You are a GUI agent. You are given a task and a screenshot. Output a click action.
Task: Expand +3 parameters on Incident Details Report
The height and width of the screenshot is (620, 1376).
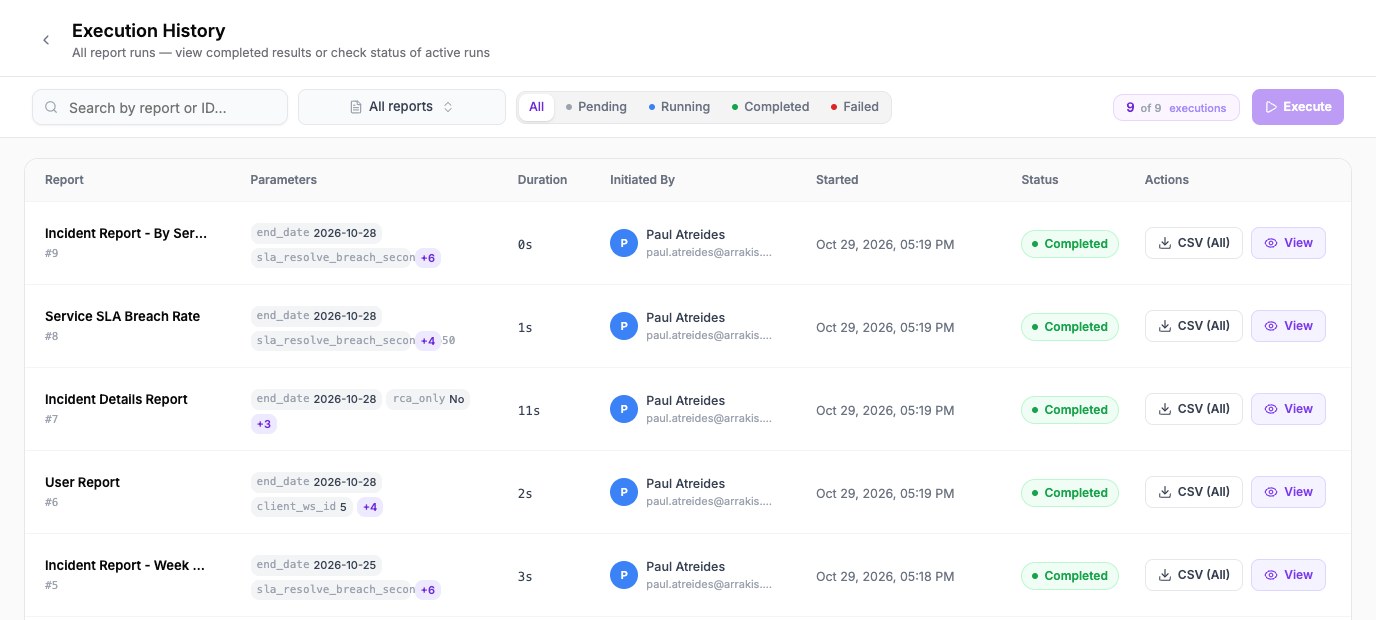(264, 424)
